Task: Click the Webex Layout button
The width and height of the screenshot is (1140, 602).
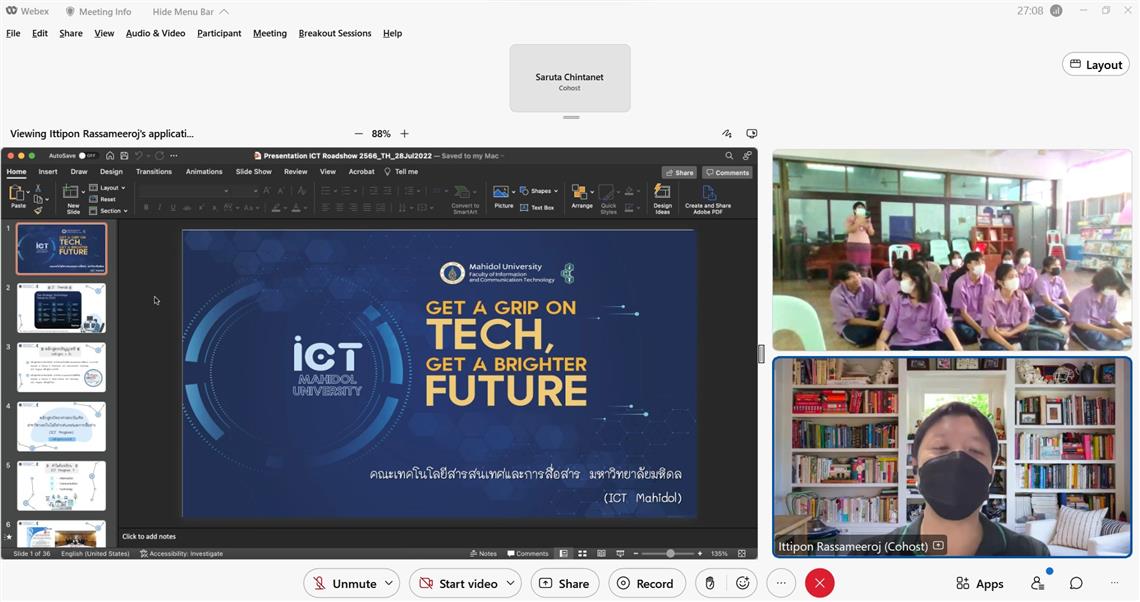Action: tap(1096, 65)
